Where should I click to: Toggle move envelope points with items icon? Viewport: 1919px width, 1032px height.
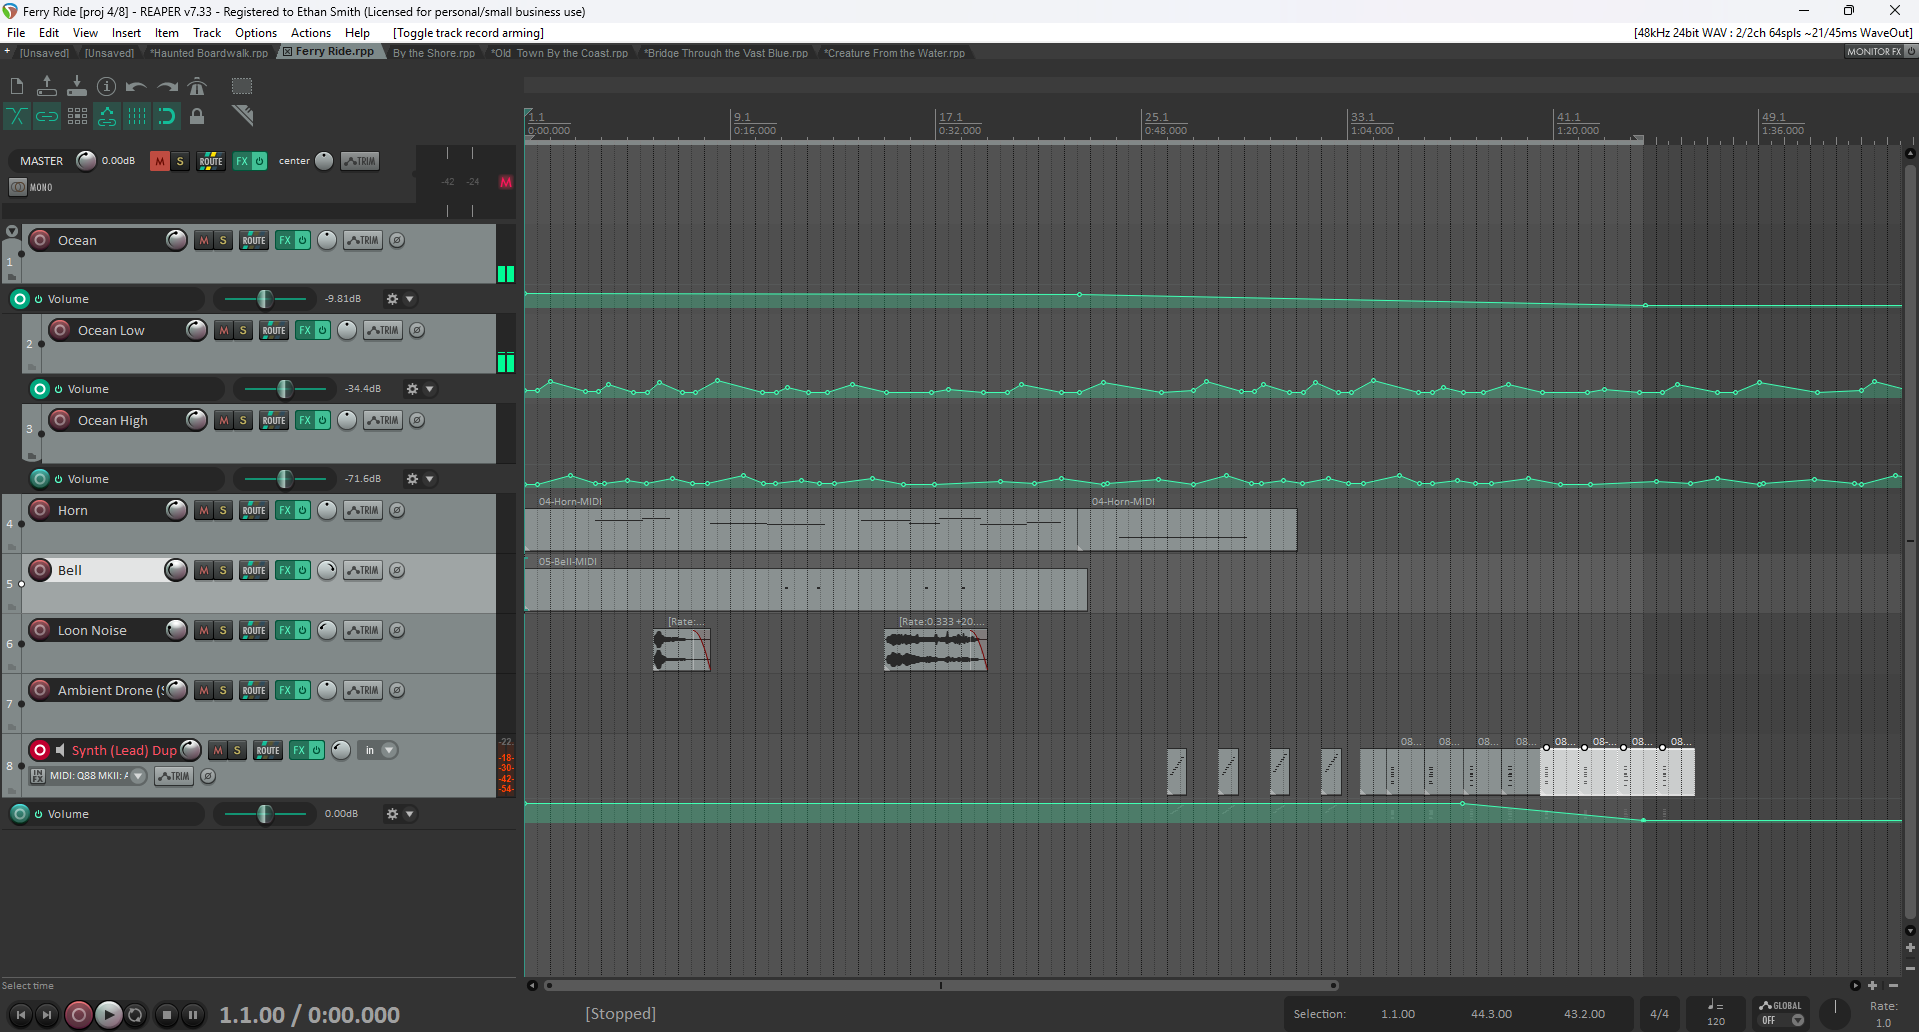click(107, 117)
